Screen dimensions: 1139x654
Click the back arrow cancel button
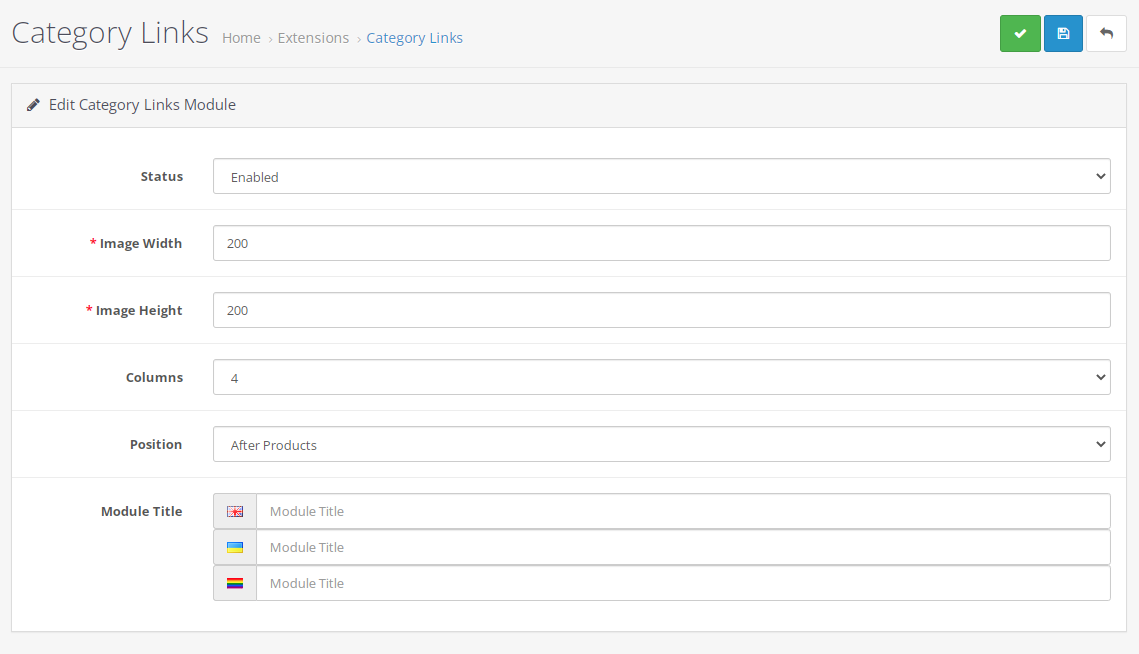pos(1106,33)
